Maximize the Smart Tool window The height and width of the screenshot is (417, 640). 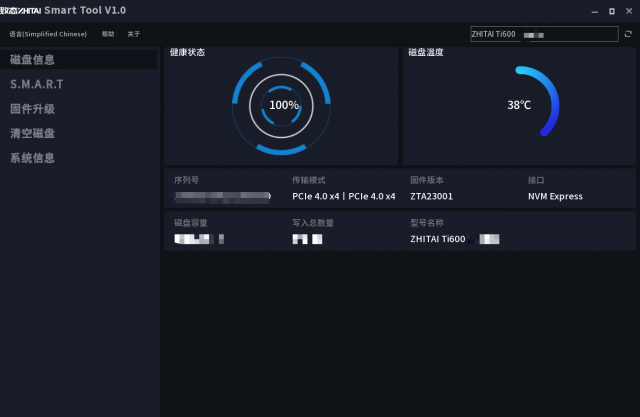click(x=612, y=11)
